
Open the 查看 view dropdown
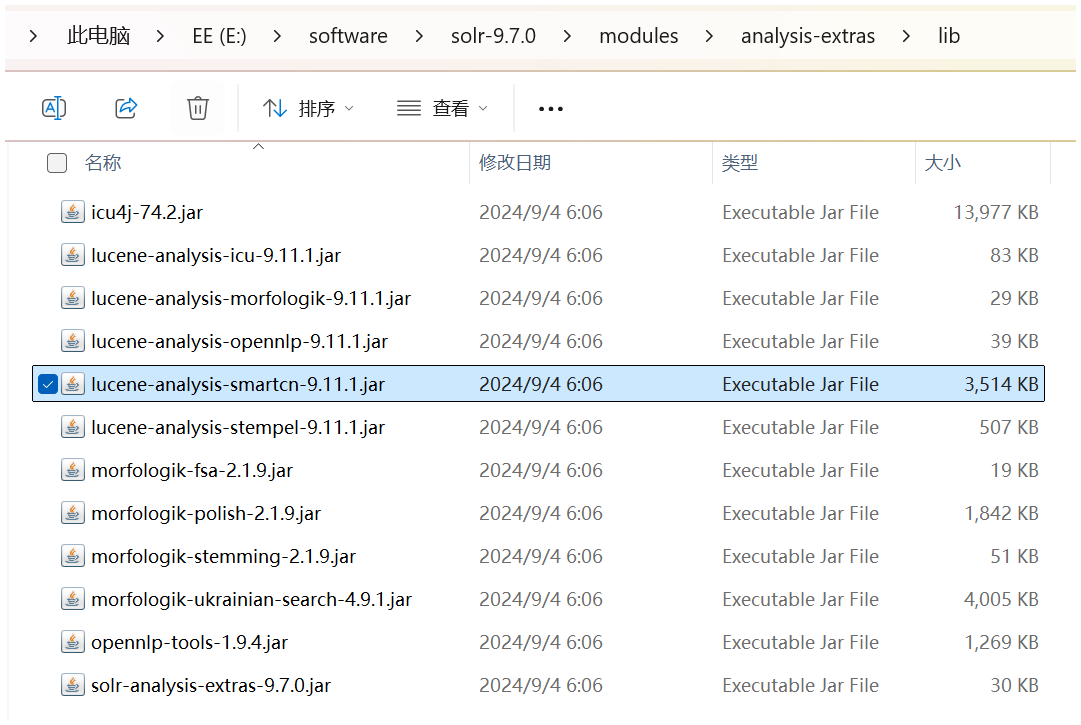442,108
